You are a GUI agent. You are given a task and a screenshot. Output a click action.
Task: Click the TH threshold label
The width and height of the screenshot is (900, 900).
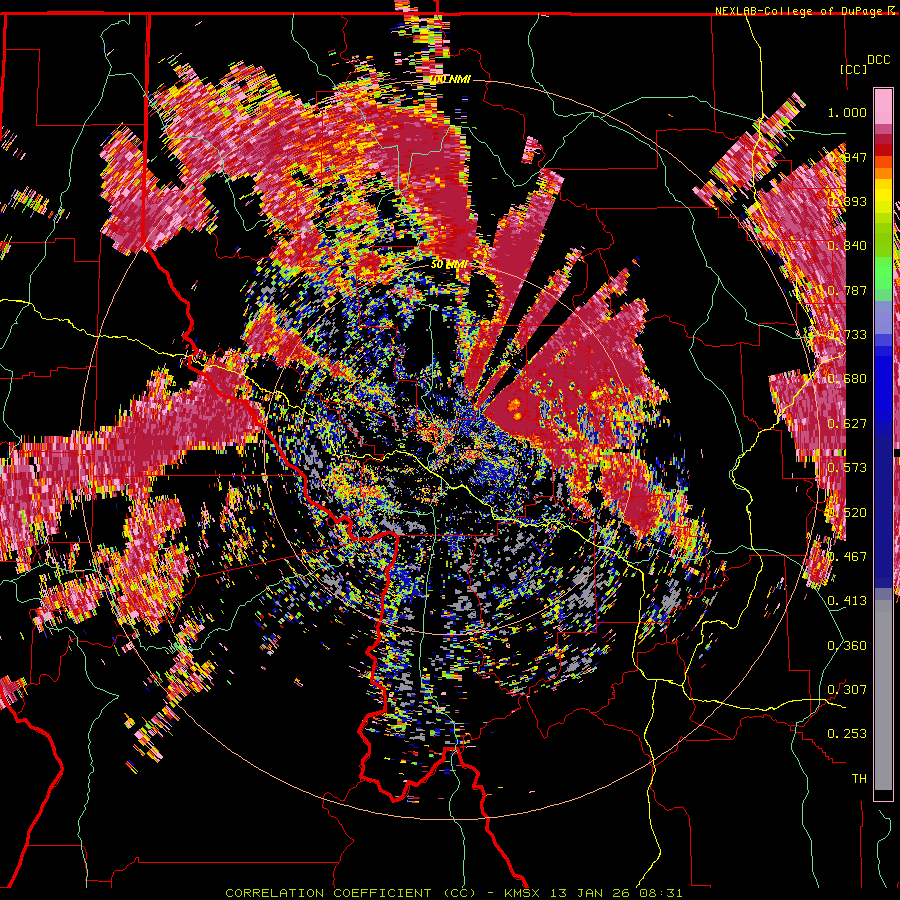(859, 779)
